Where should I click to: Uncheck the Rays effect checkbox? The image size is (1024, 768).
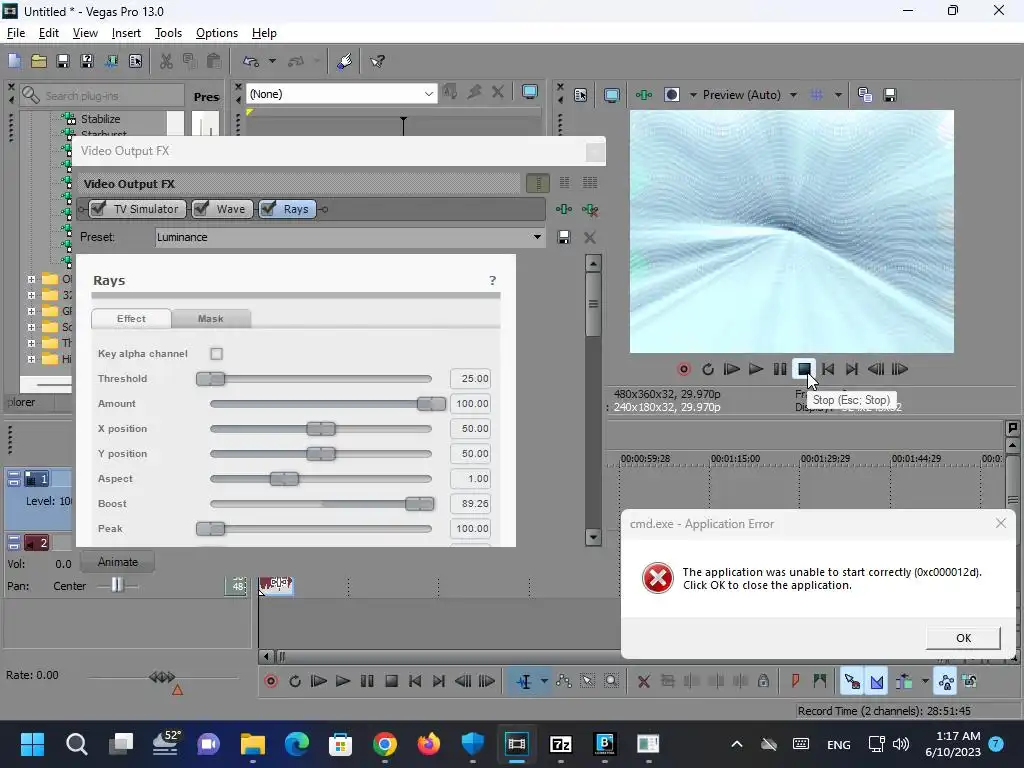click(x=268, y=209)
